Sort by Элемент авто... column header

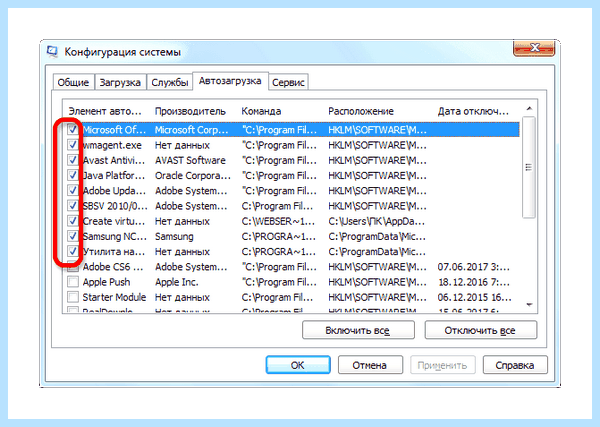click(x=105, y=111)
